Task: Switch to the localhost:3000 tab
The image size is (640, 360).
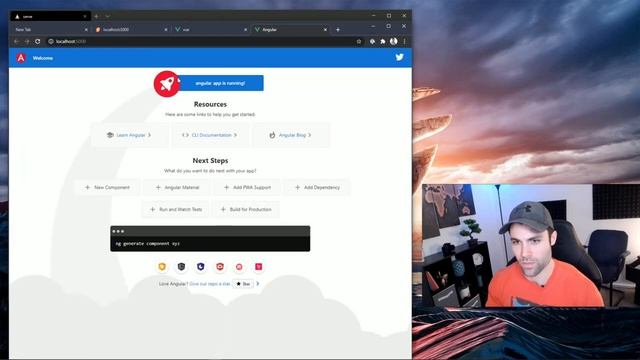Action: click(x=131, y=30)
